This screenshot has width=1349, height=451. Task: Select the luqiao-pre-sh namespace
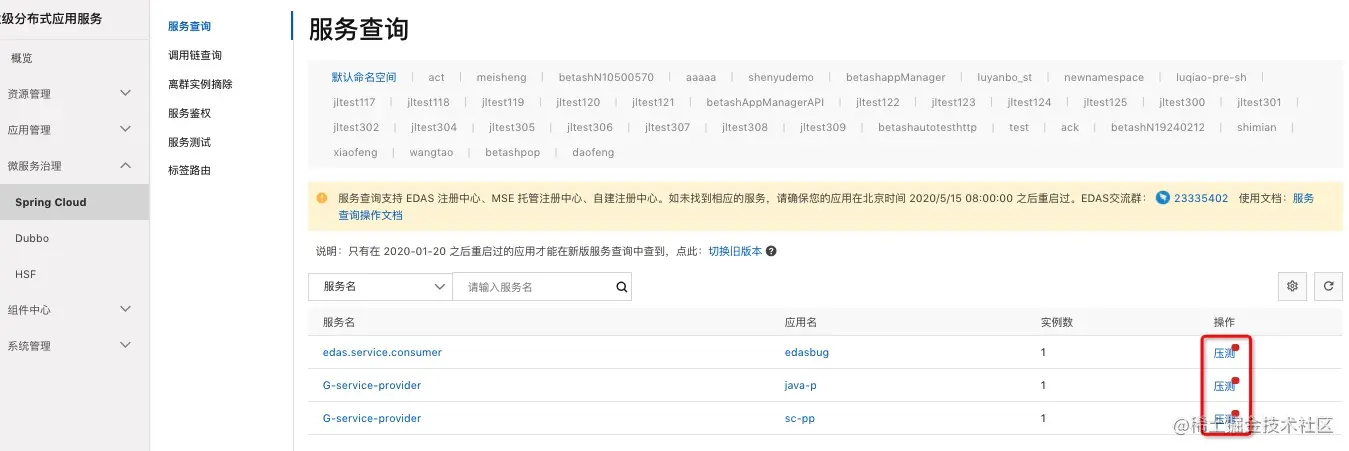click(1211, 77)
